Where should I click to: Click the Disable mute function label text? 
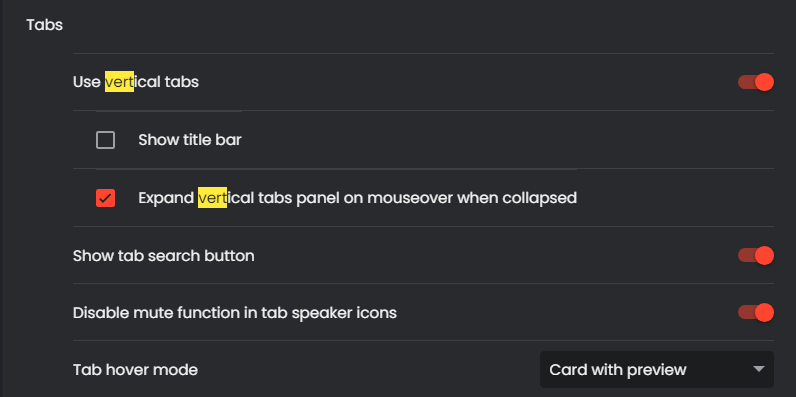click(x=235, y=313)
